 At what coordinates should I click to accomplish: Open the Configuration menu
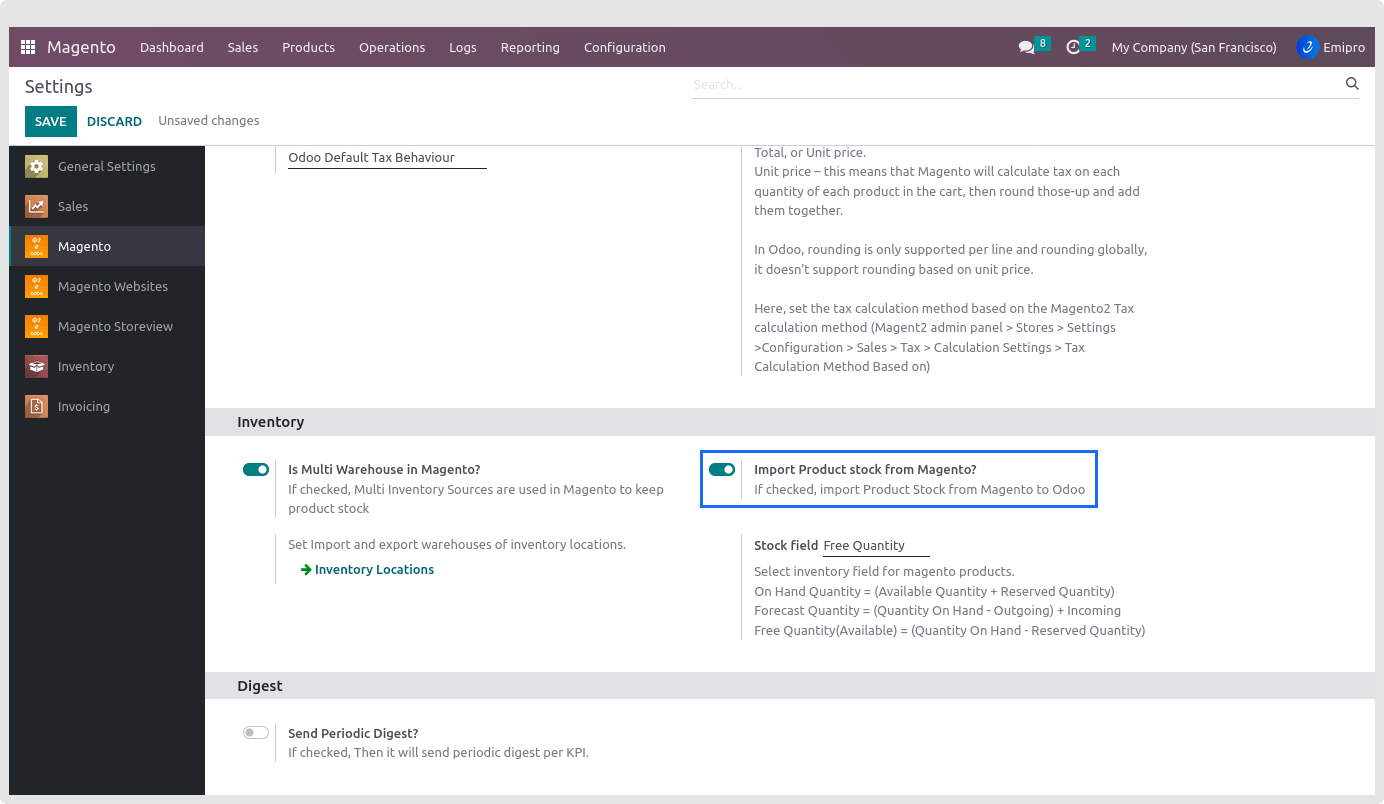pyautogui.click(x=624, y=47)
